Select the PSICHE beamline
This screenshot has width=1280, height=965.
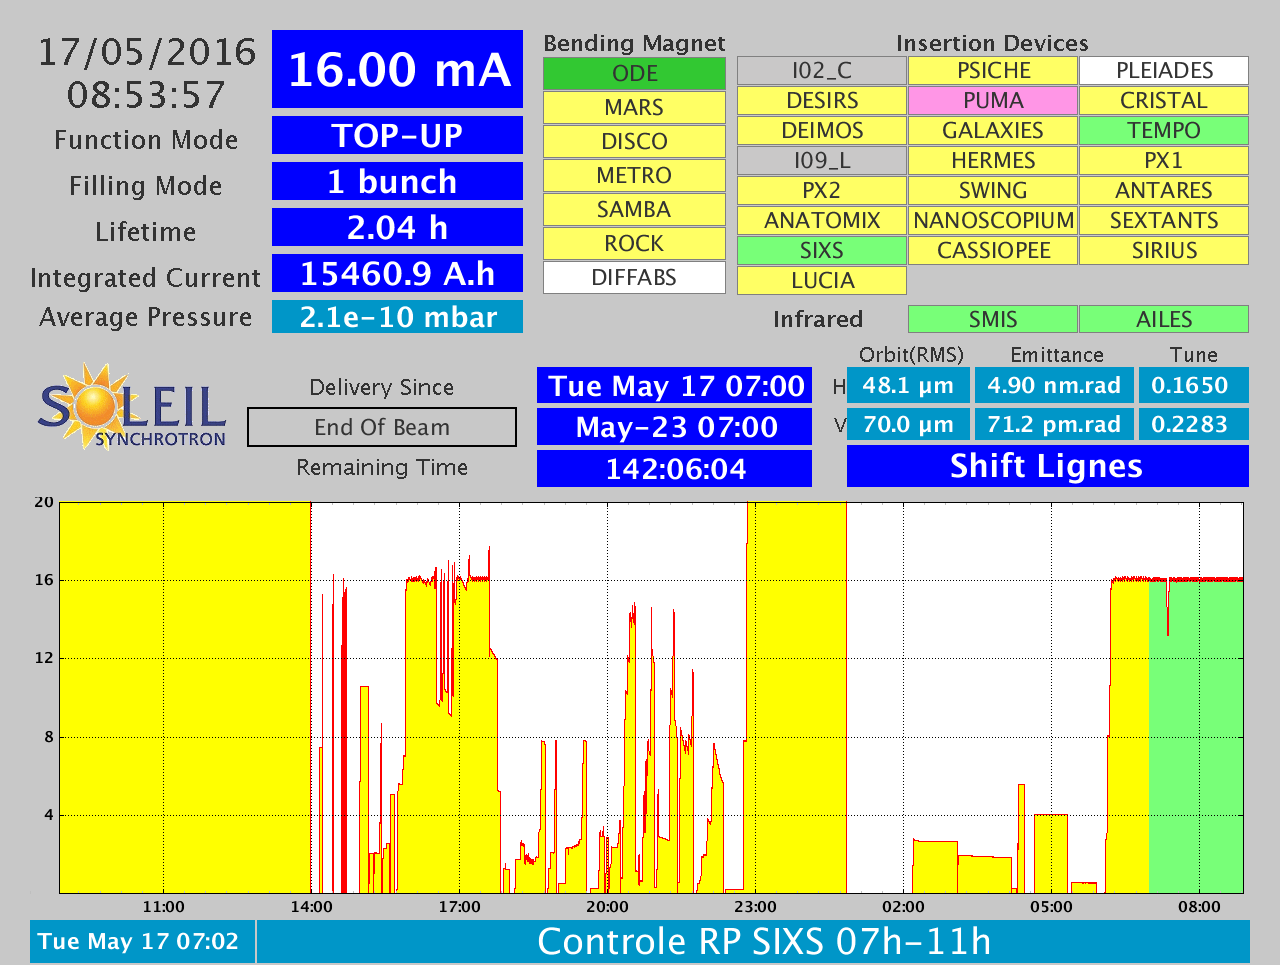[993, 71]
